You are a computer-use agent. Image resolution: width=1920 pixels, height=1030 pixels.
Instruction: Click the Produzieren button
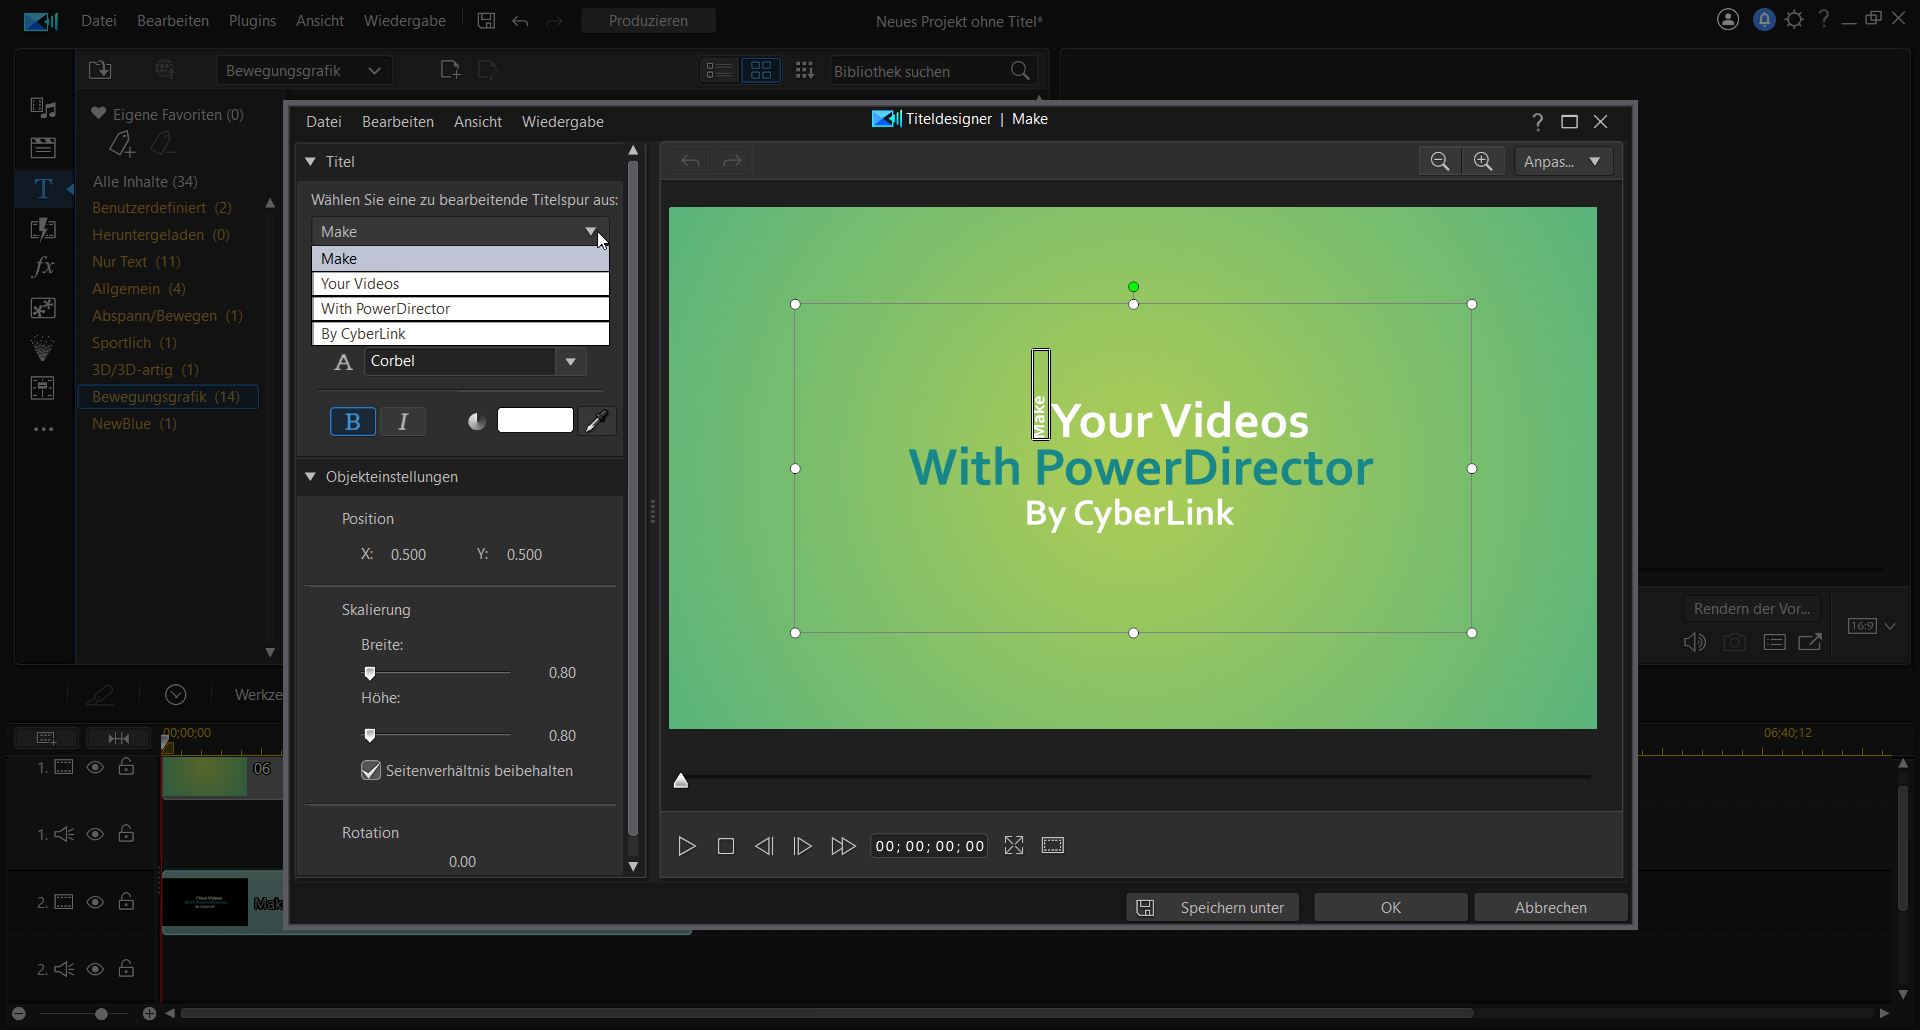pyautogui.click(x=648, y=21)
